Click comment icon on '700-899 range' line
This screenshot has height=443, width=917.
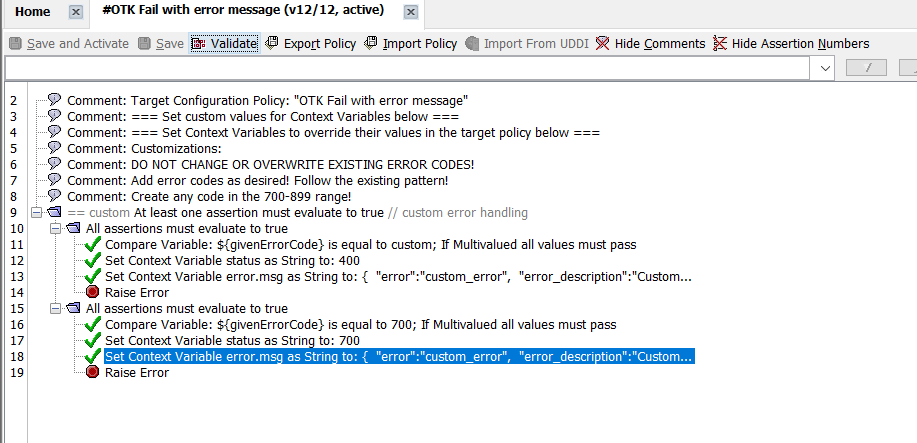(x=54, y=196)
